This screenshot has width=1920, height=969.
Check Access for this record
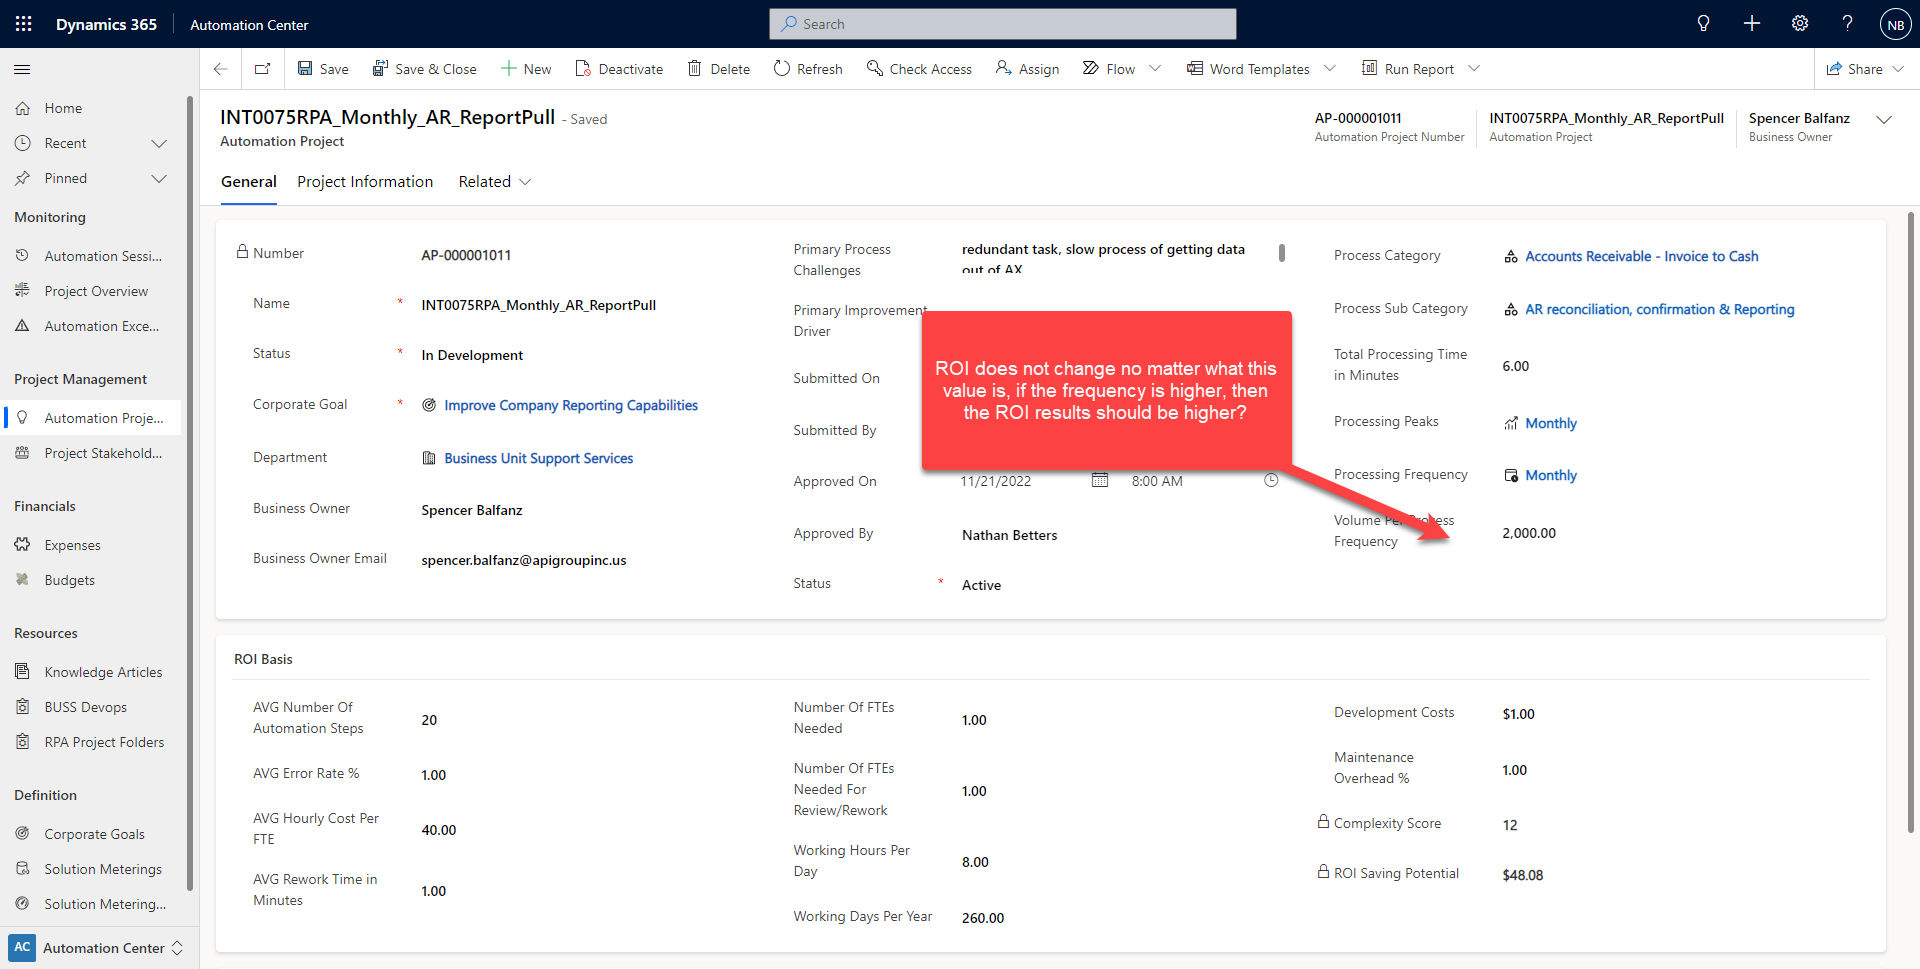(919, 68)
